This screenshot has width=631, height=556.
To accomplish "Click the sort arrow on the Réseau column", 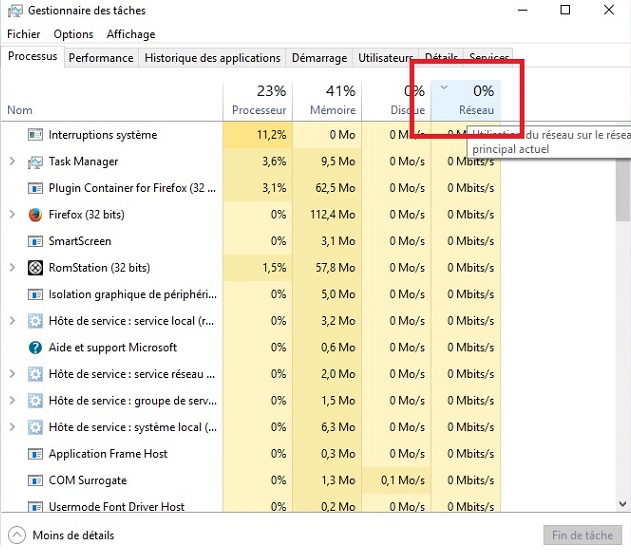I will point(444,87).
